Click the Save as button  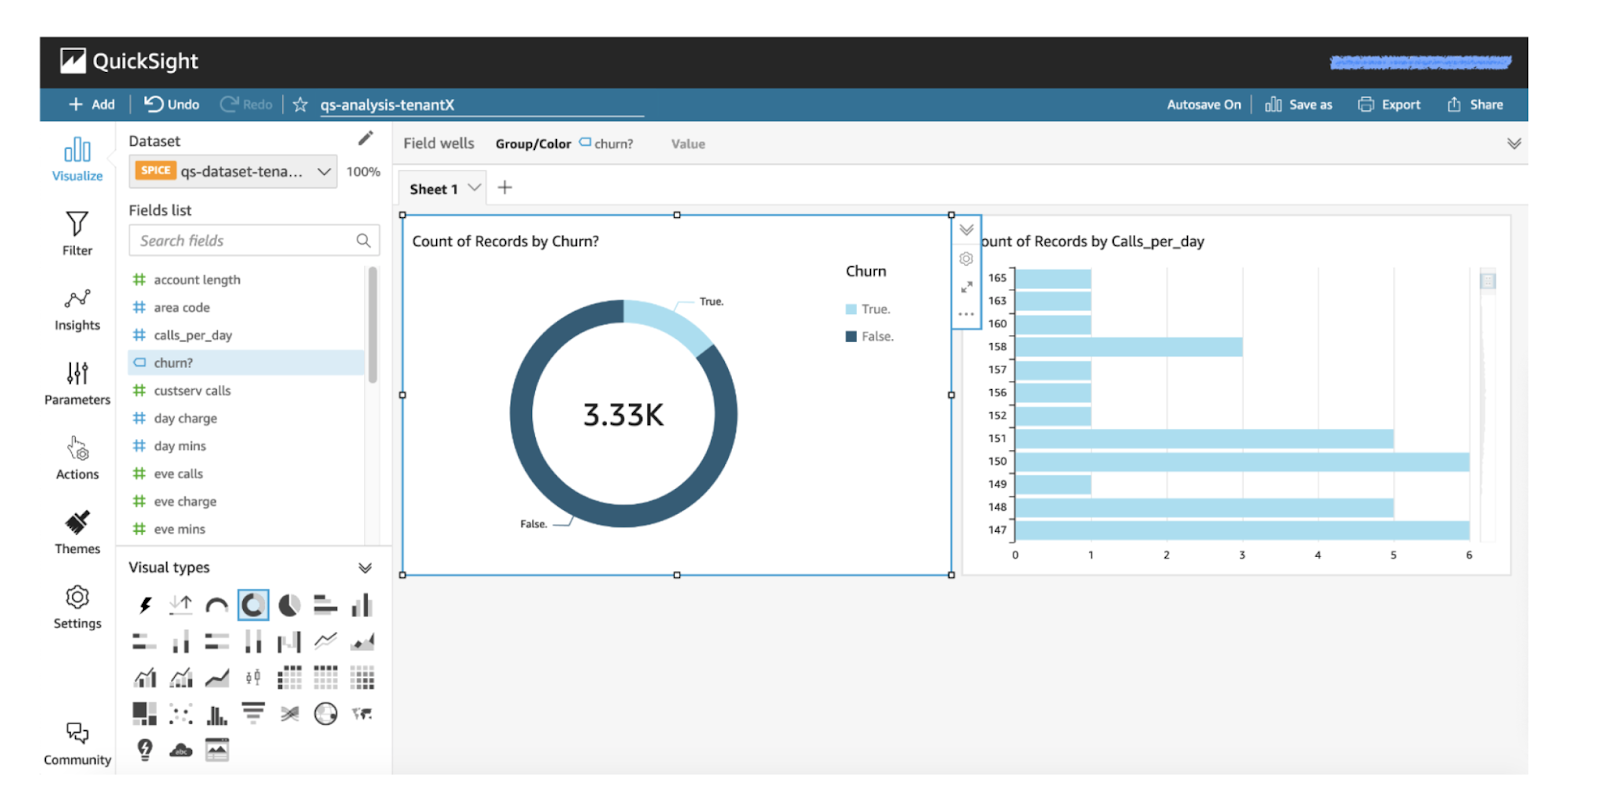(1299, 104)
